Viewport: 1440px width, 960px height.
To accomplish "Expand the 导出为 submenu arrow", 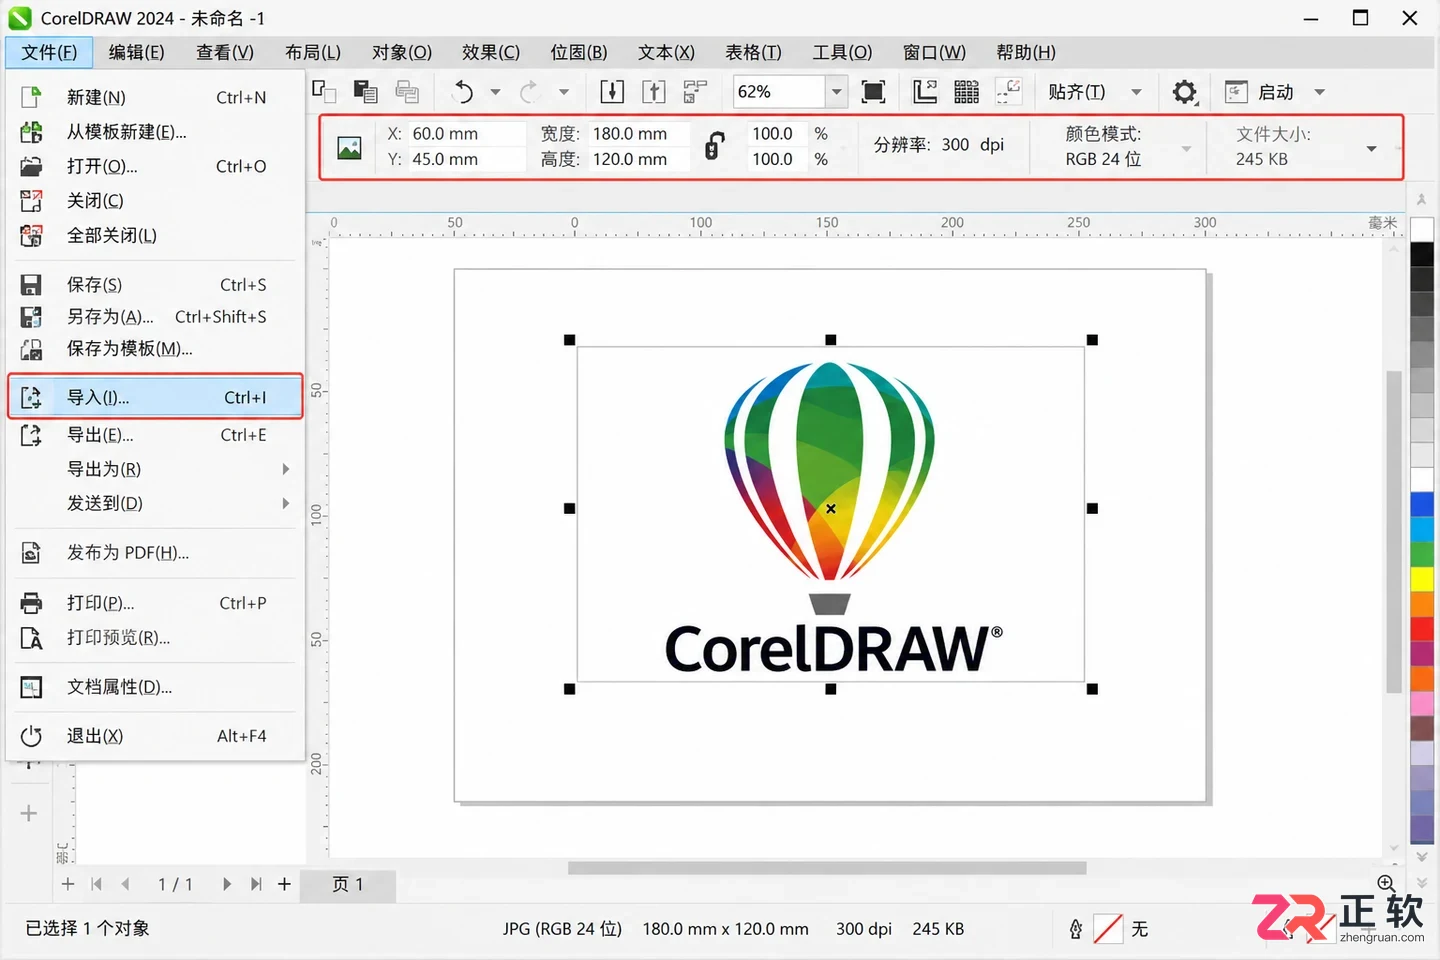I will 286,469.
